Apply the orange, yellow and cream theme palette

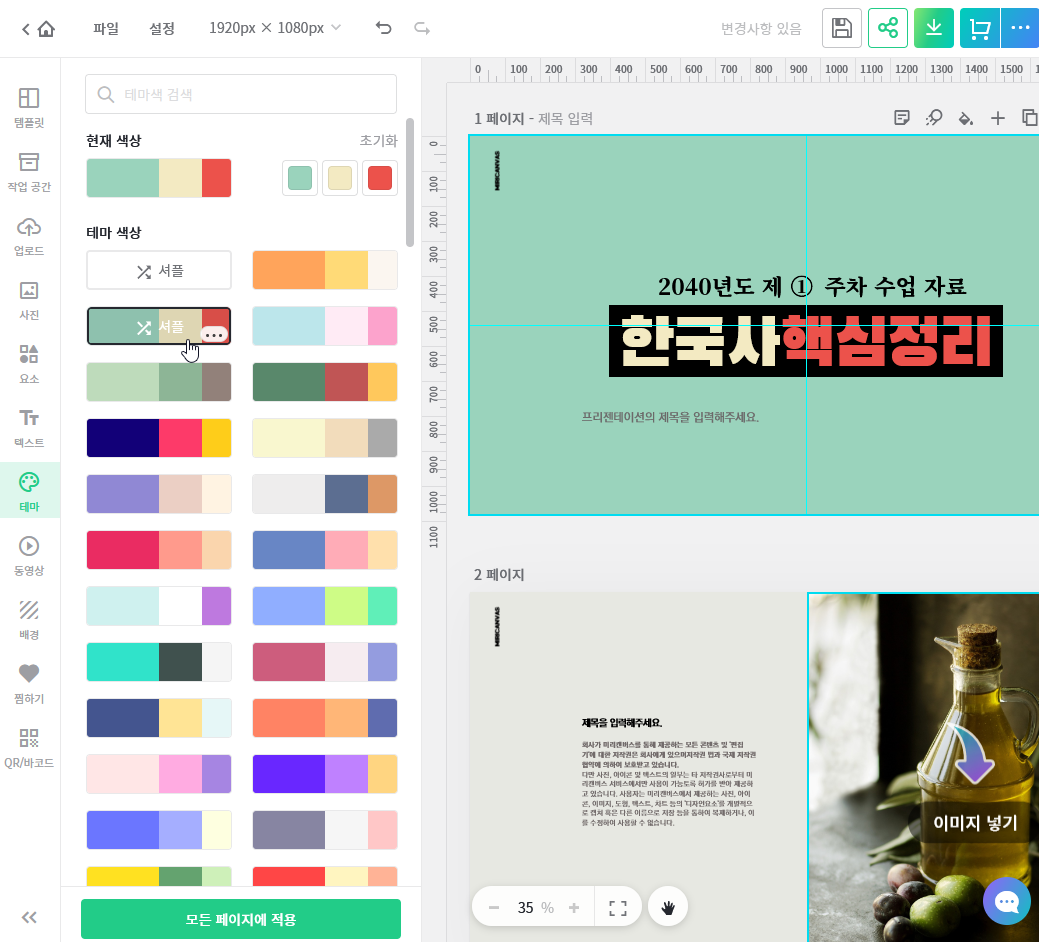point(325,270)
